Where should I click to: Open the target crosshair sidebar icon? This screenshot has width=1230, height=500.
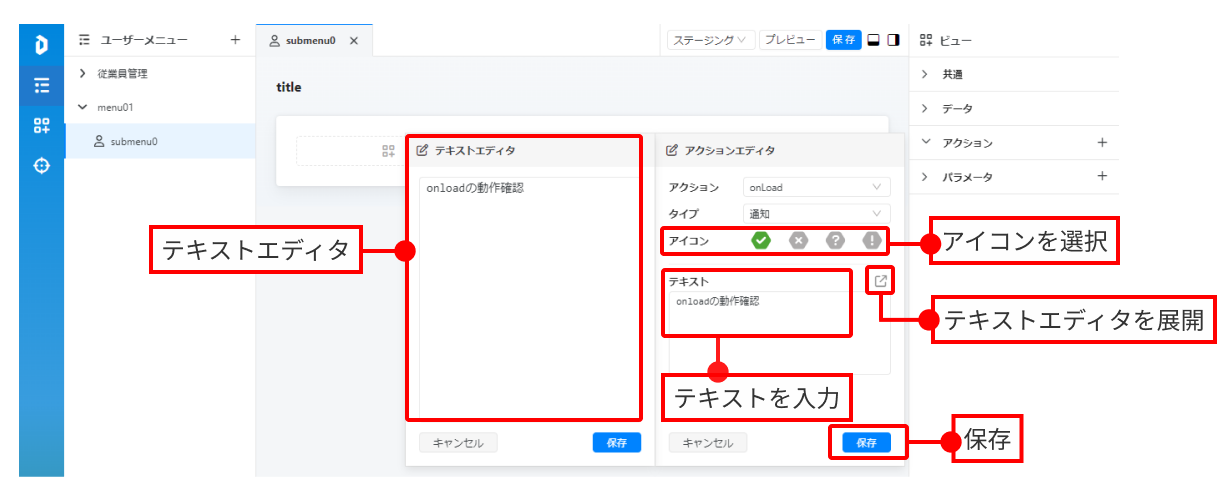click(42, 166)
